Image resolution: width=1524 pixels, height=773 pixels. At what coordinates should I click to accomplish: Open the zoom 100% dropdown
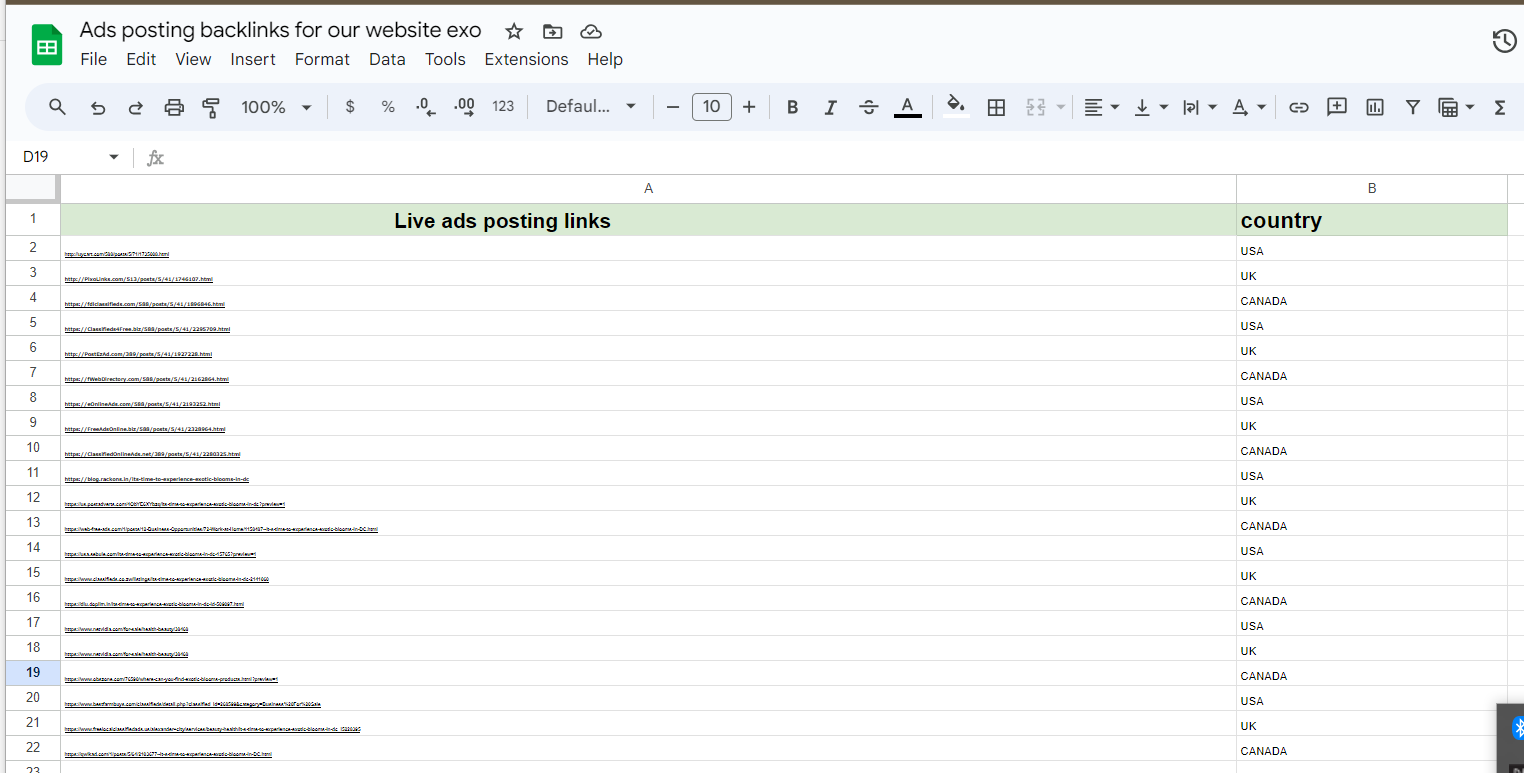click(x=276, y=107)
